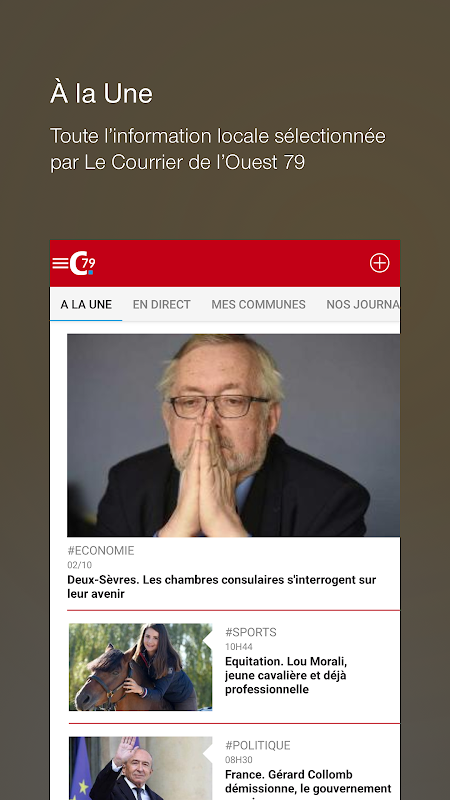Tap the 08H30 timestamp of politique article

click(239, 760)
